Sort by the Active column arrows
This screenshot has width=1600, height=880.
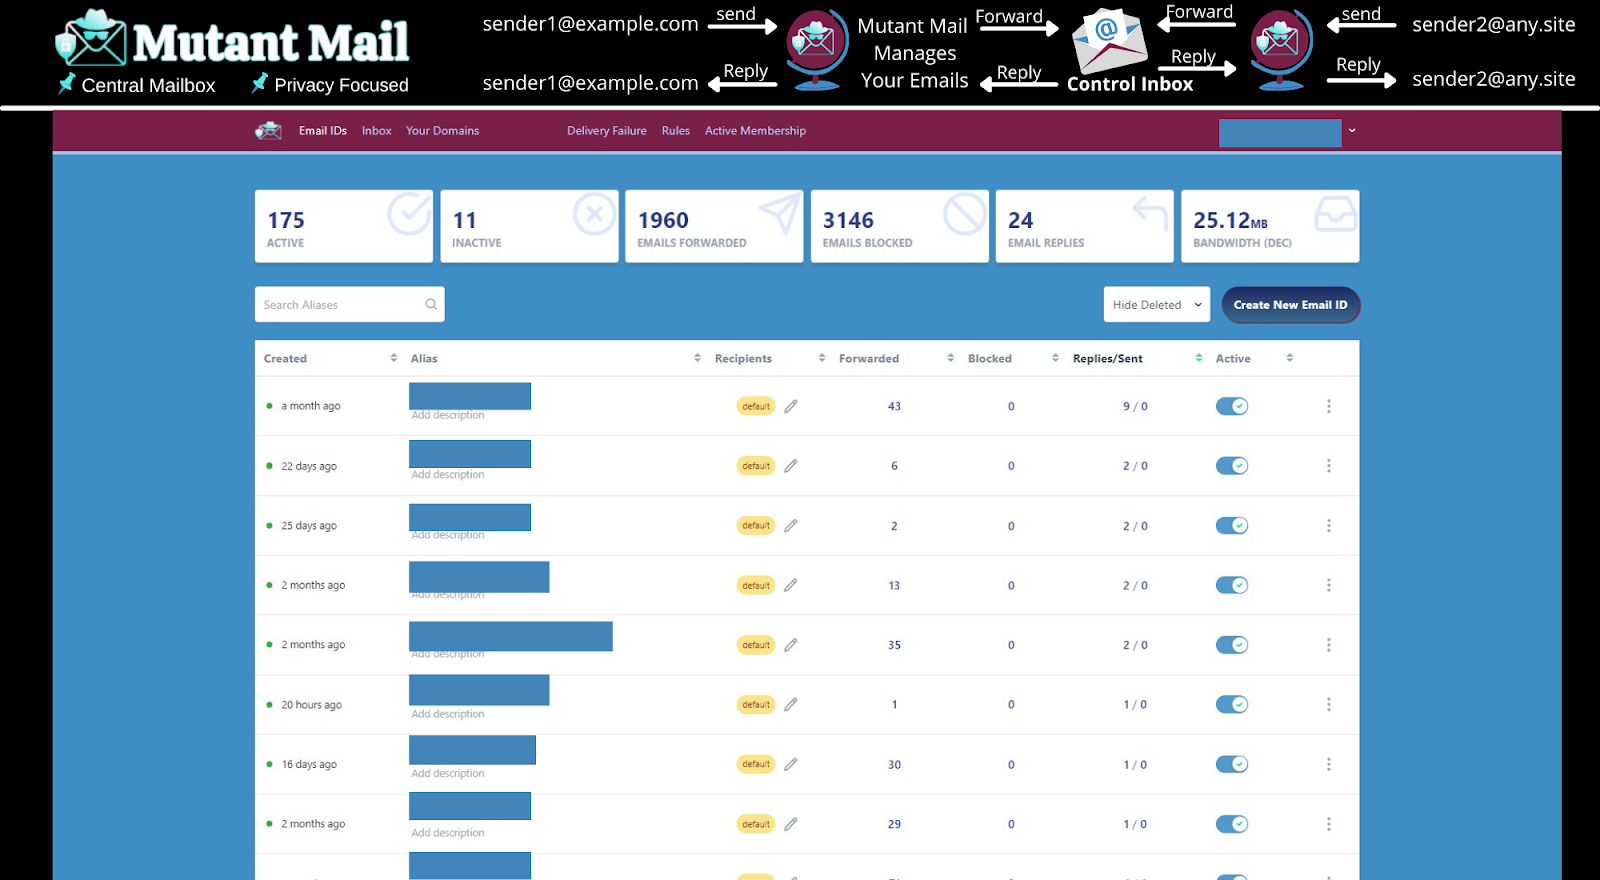(x=1290, y=358)
